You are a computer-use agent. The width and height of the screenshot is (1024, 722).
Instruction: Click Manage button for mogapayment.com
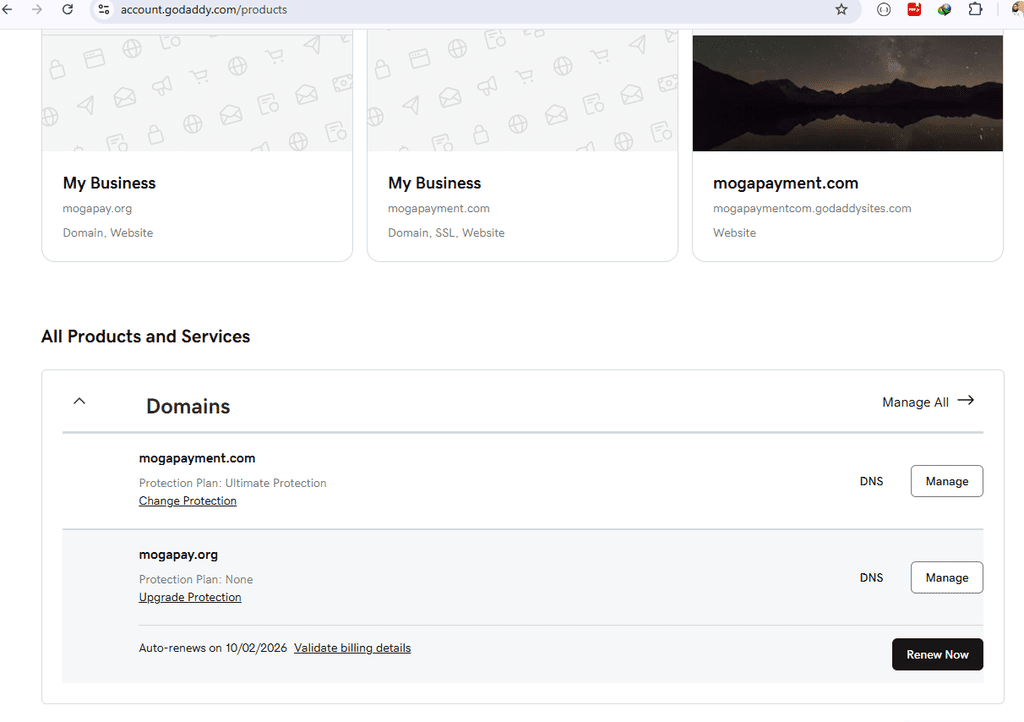click(946, 481)
